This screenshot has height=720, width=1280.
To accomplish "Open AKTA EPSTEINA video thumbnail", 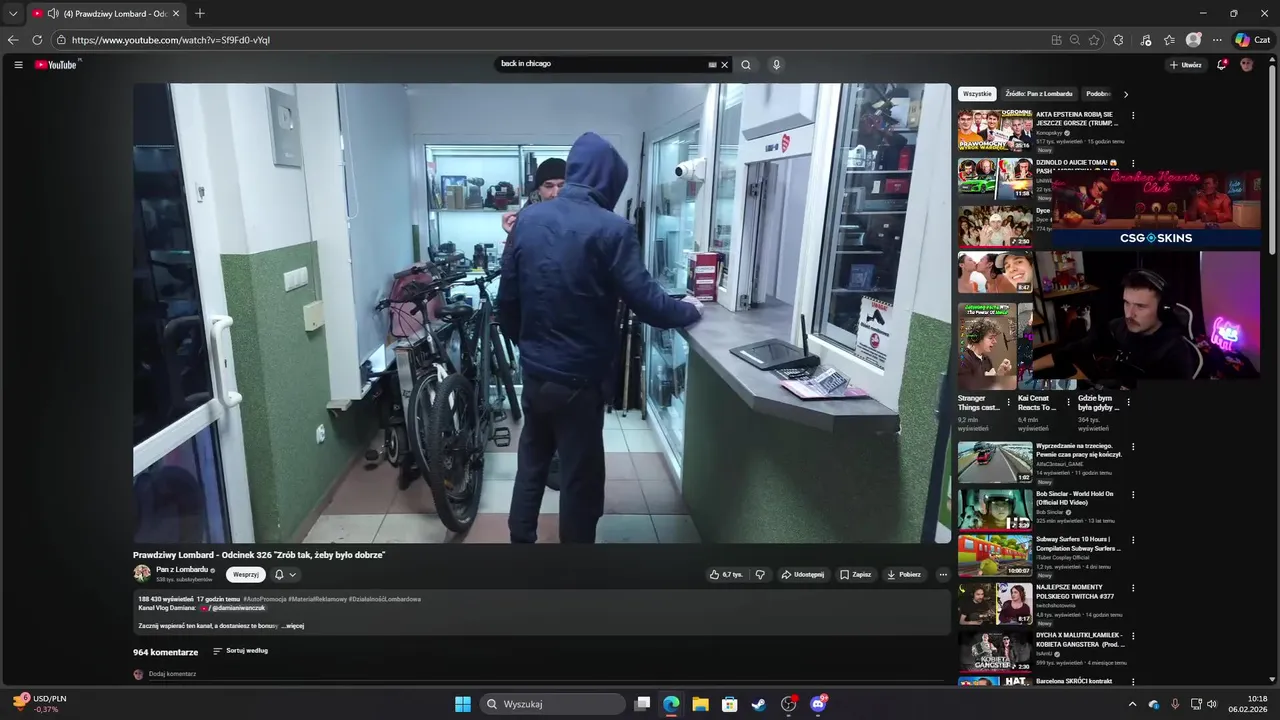I will tap(995, 130).
